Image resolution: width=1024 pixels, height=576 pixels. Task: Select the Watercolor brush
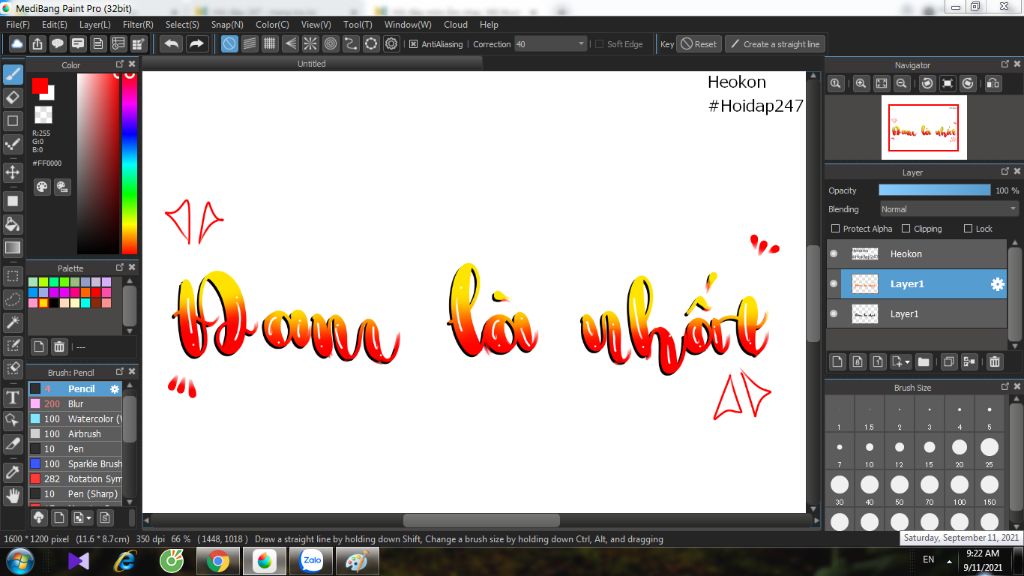pos(75,419)
